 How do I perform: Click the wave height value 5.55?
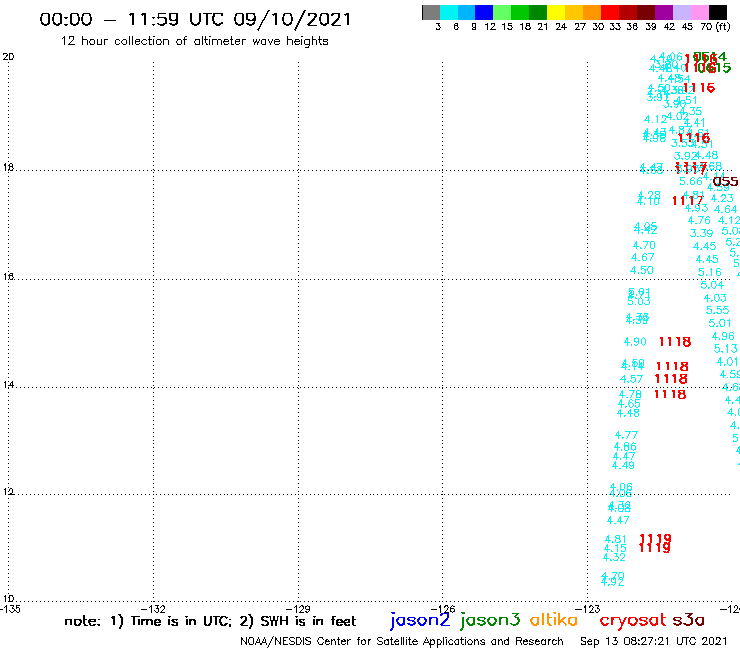pyautogui.click(x=717, y=310)
